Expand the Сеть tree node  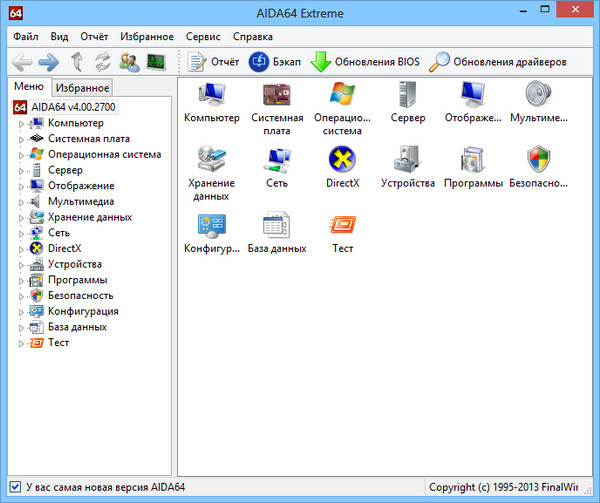21,232
